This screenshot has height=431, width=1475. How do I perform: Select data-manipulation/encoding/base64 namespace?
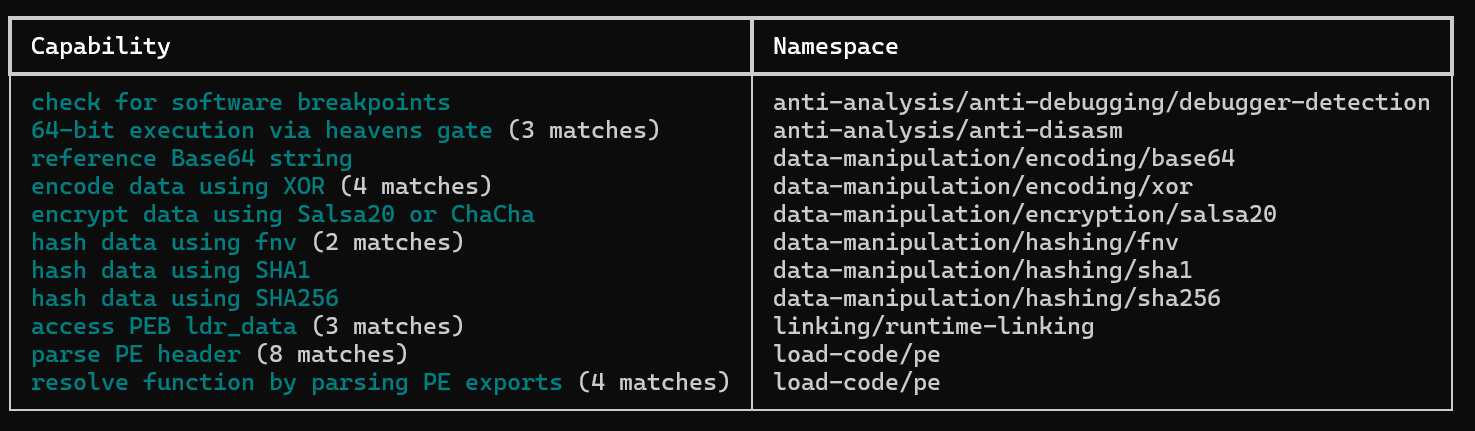point(1004,158)
